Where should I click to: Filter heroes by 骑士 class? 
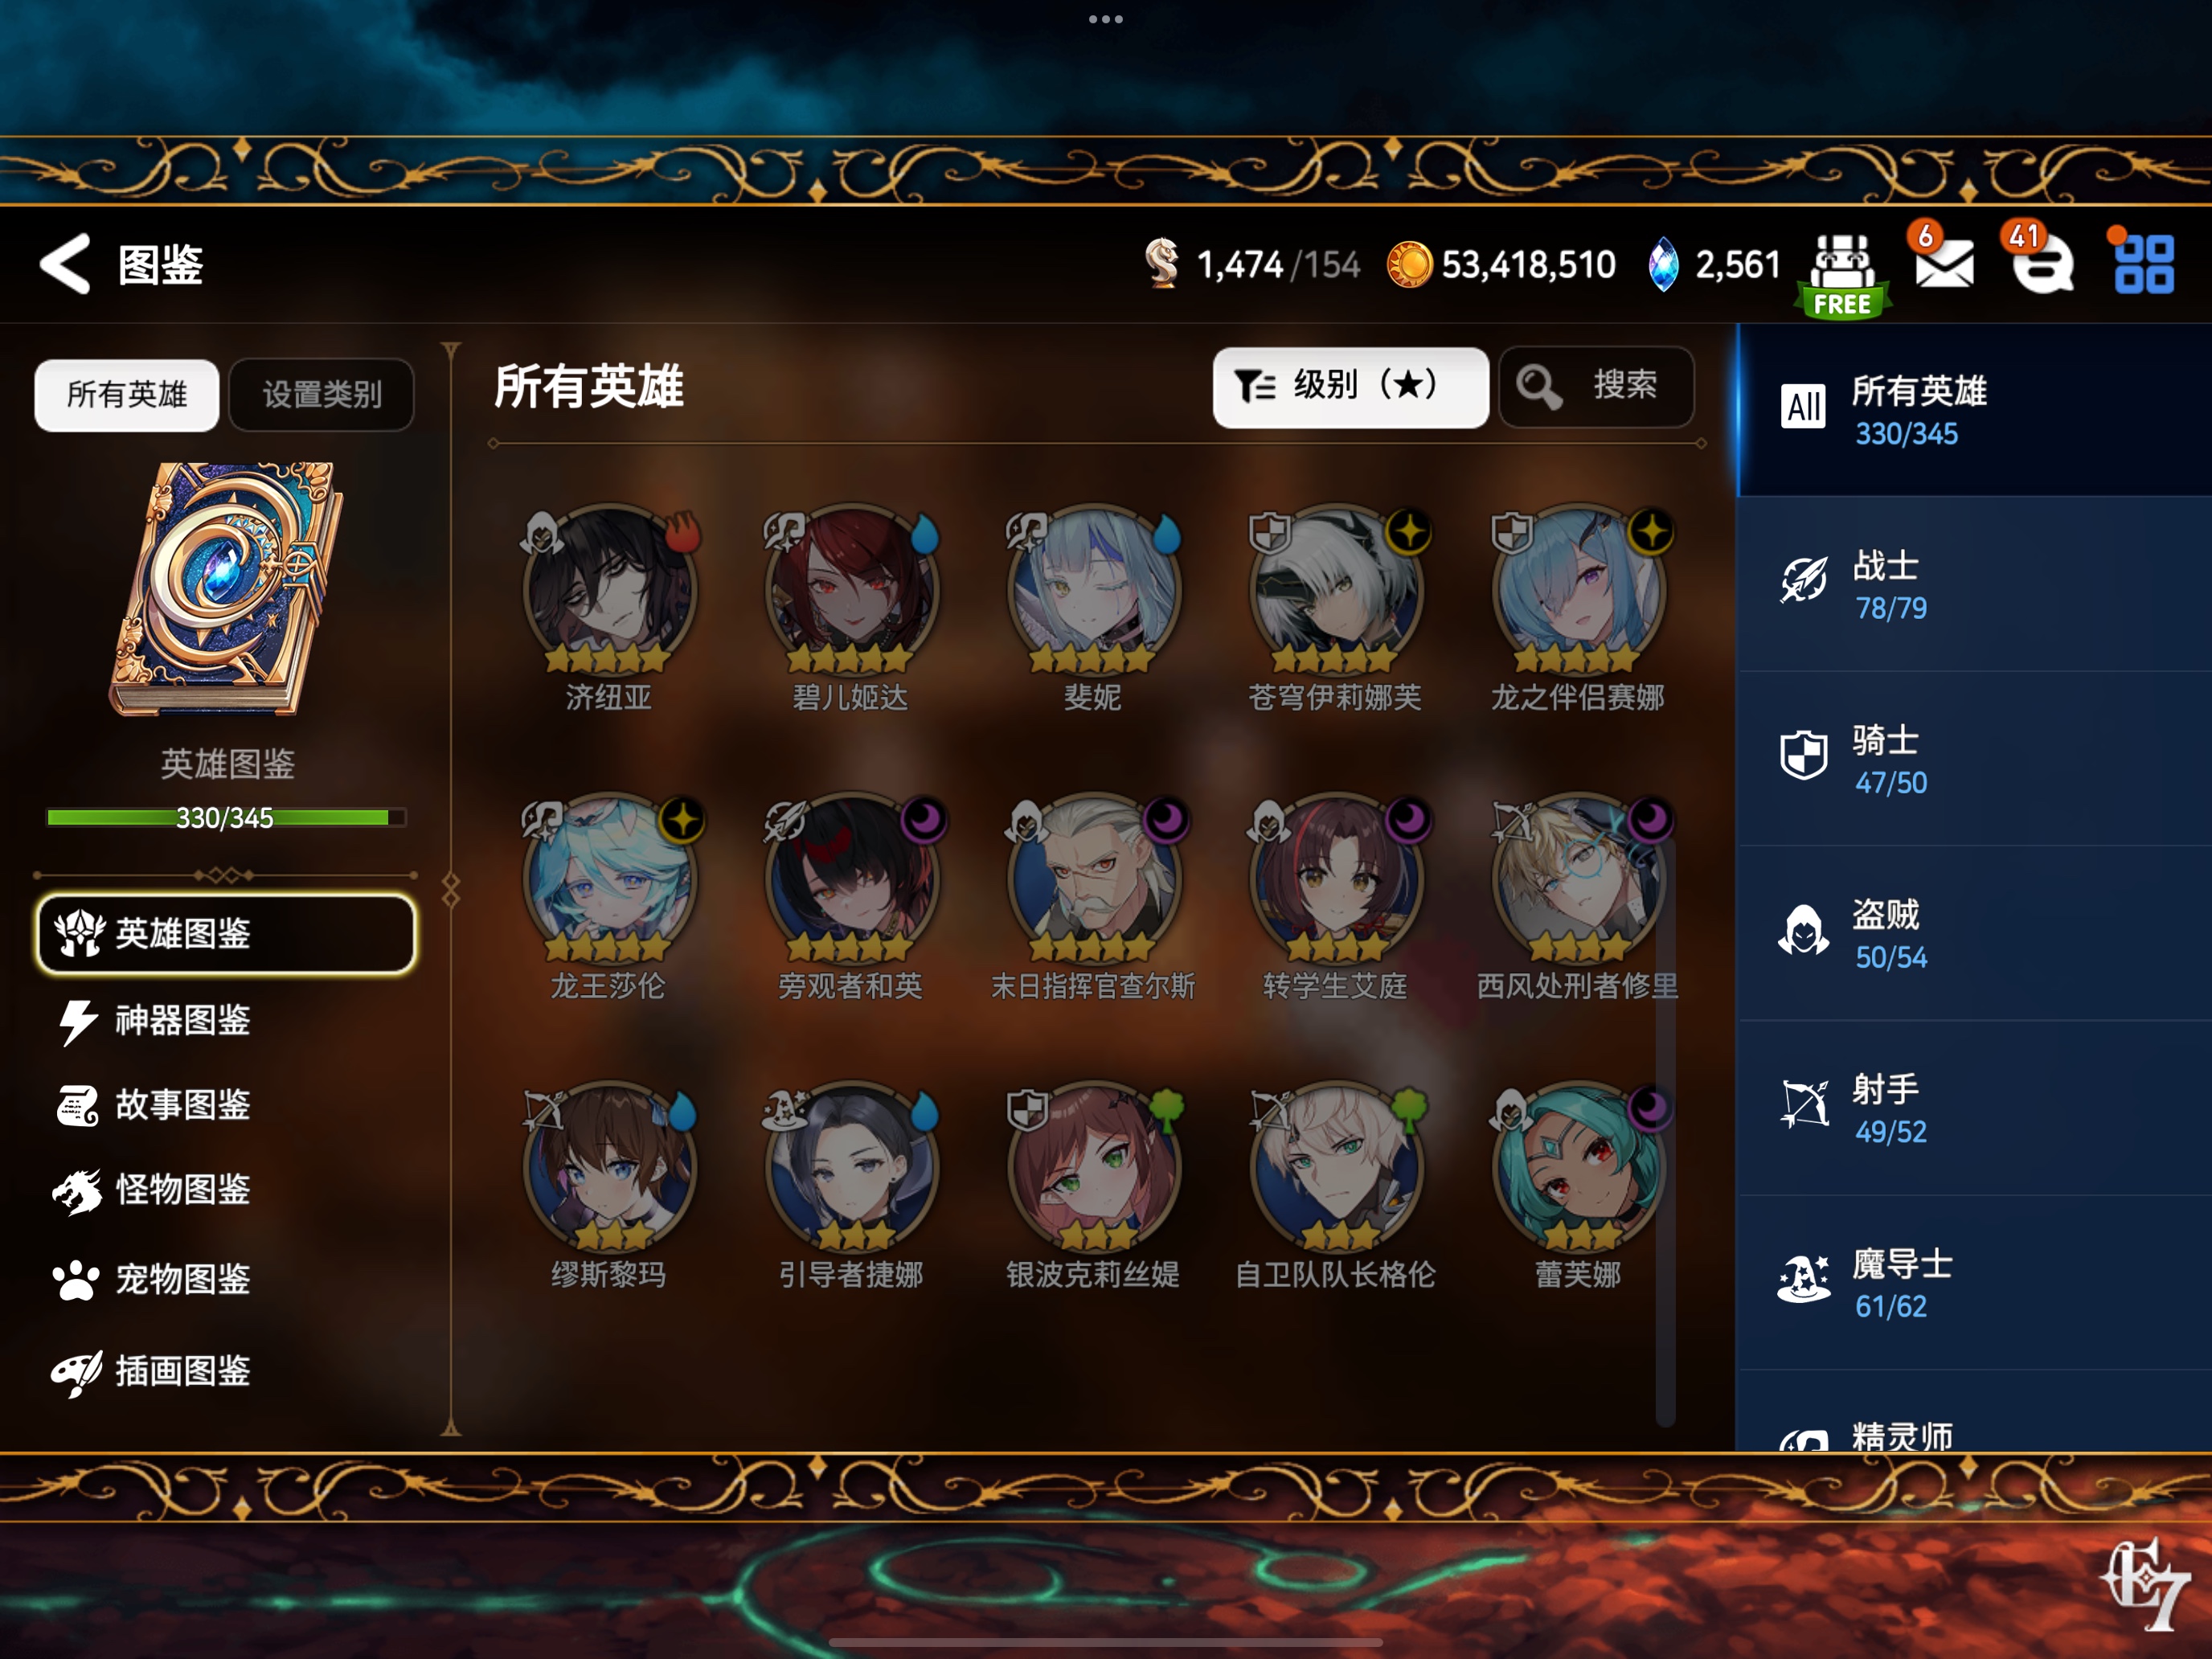pos(1975,759)
